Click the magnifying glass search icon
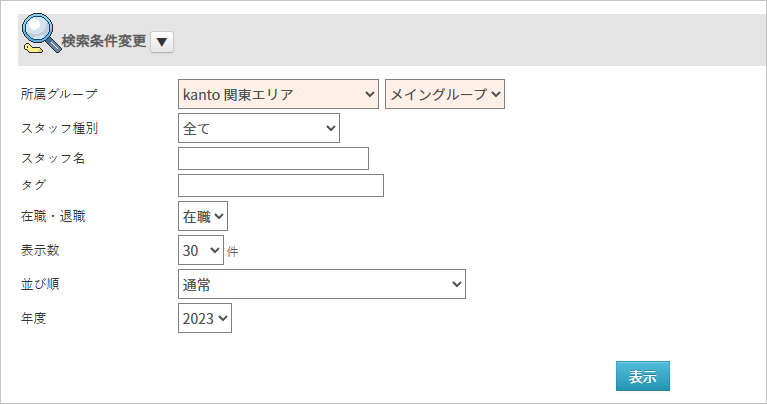This screenshot has width=767, height=404. (38, 36)
